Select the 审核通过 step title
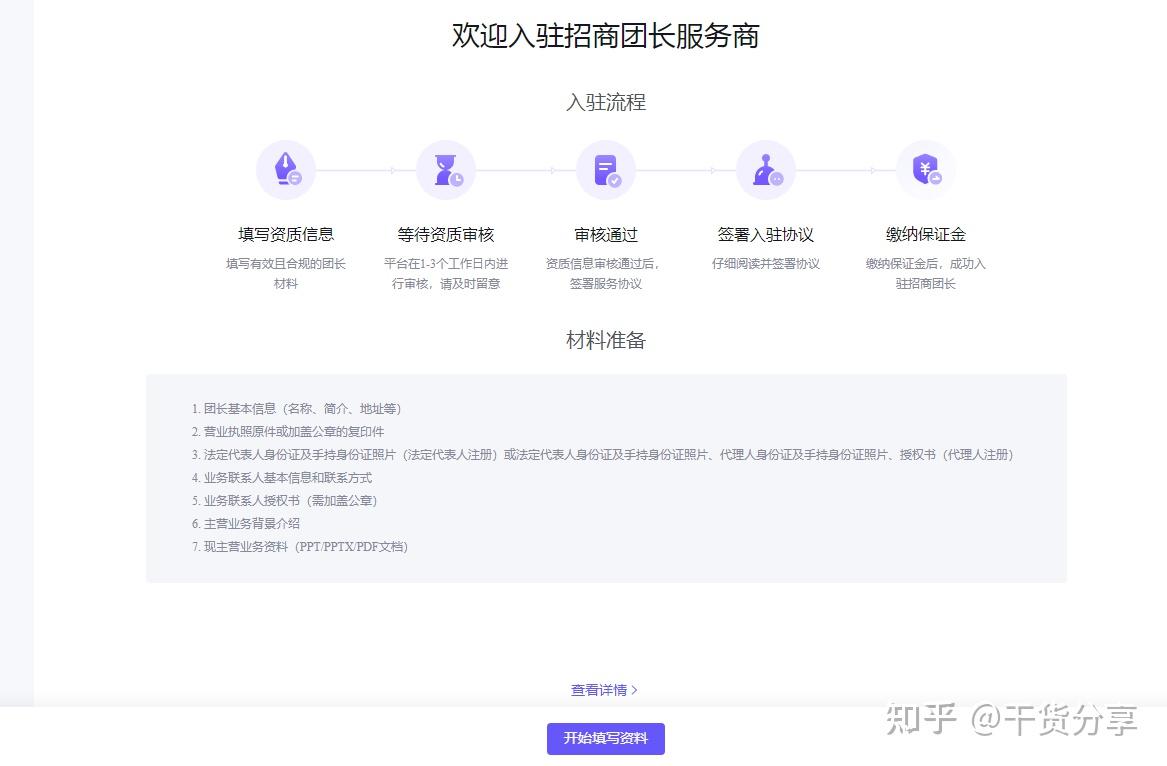Screen dimensions: 1167x766 tap(606, 234)
